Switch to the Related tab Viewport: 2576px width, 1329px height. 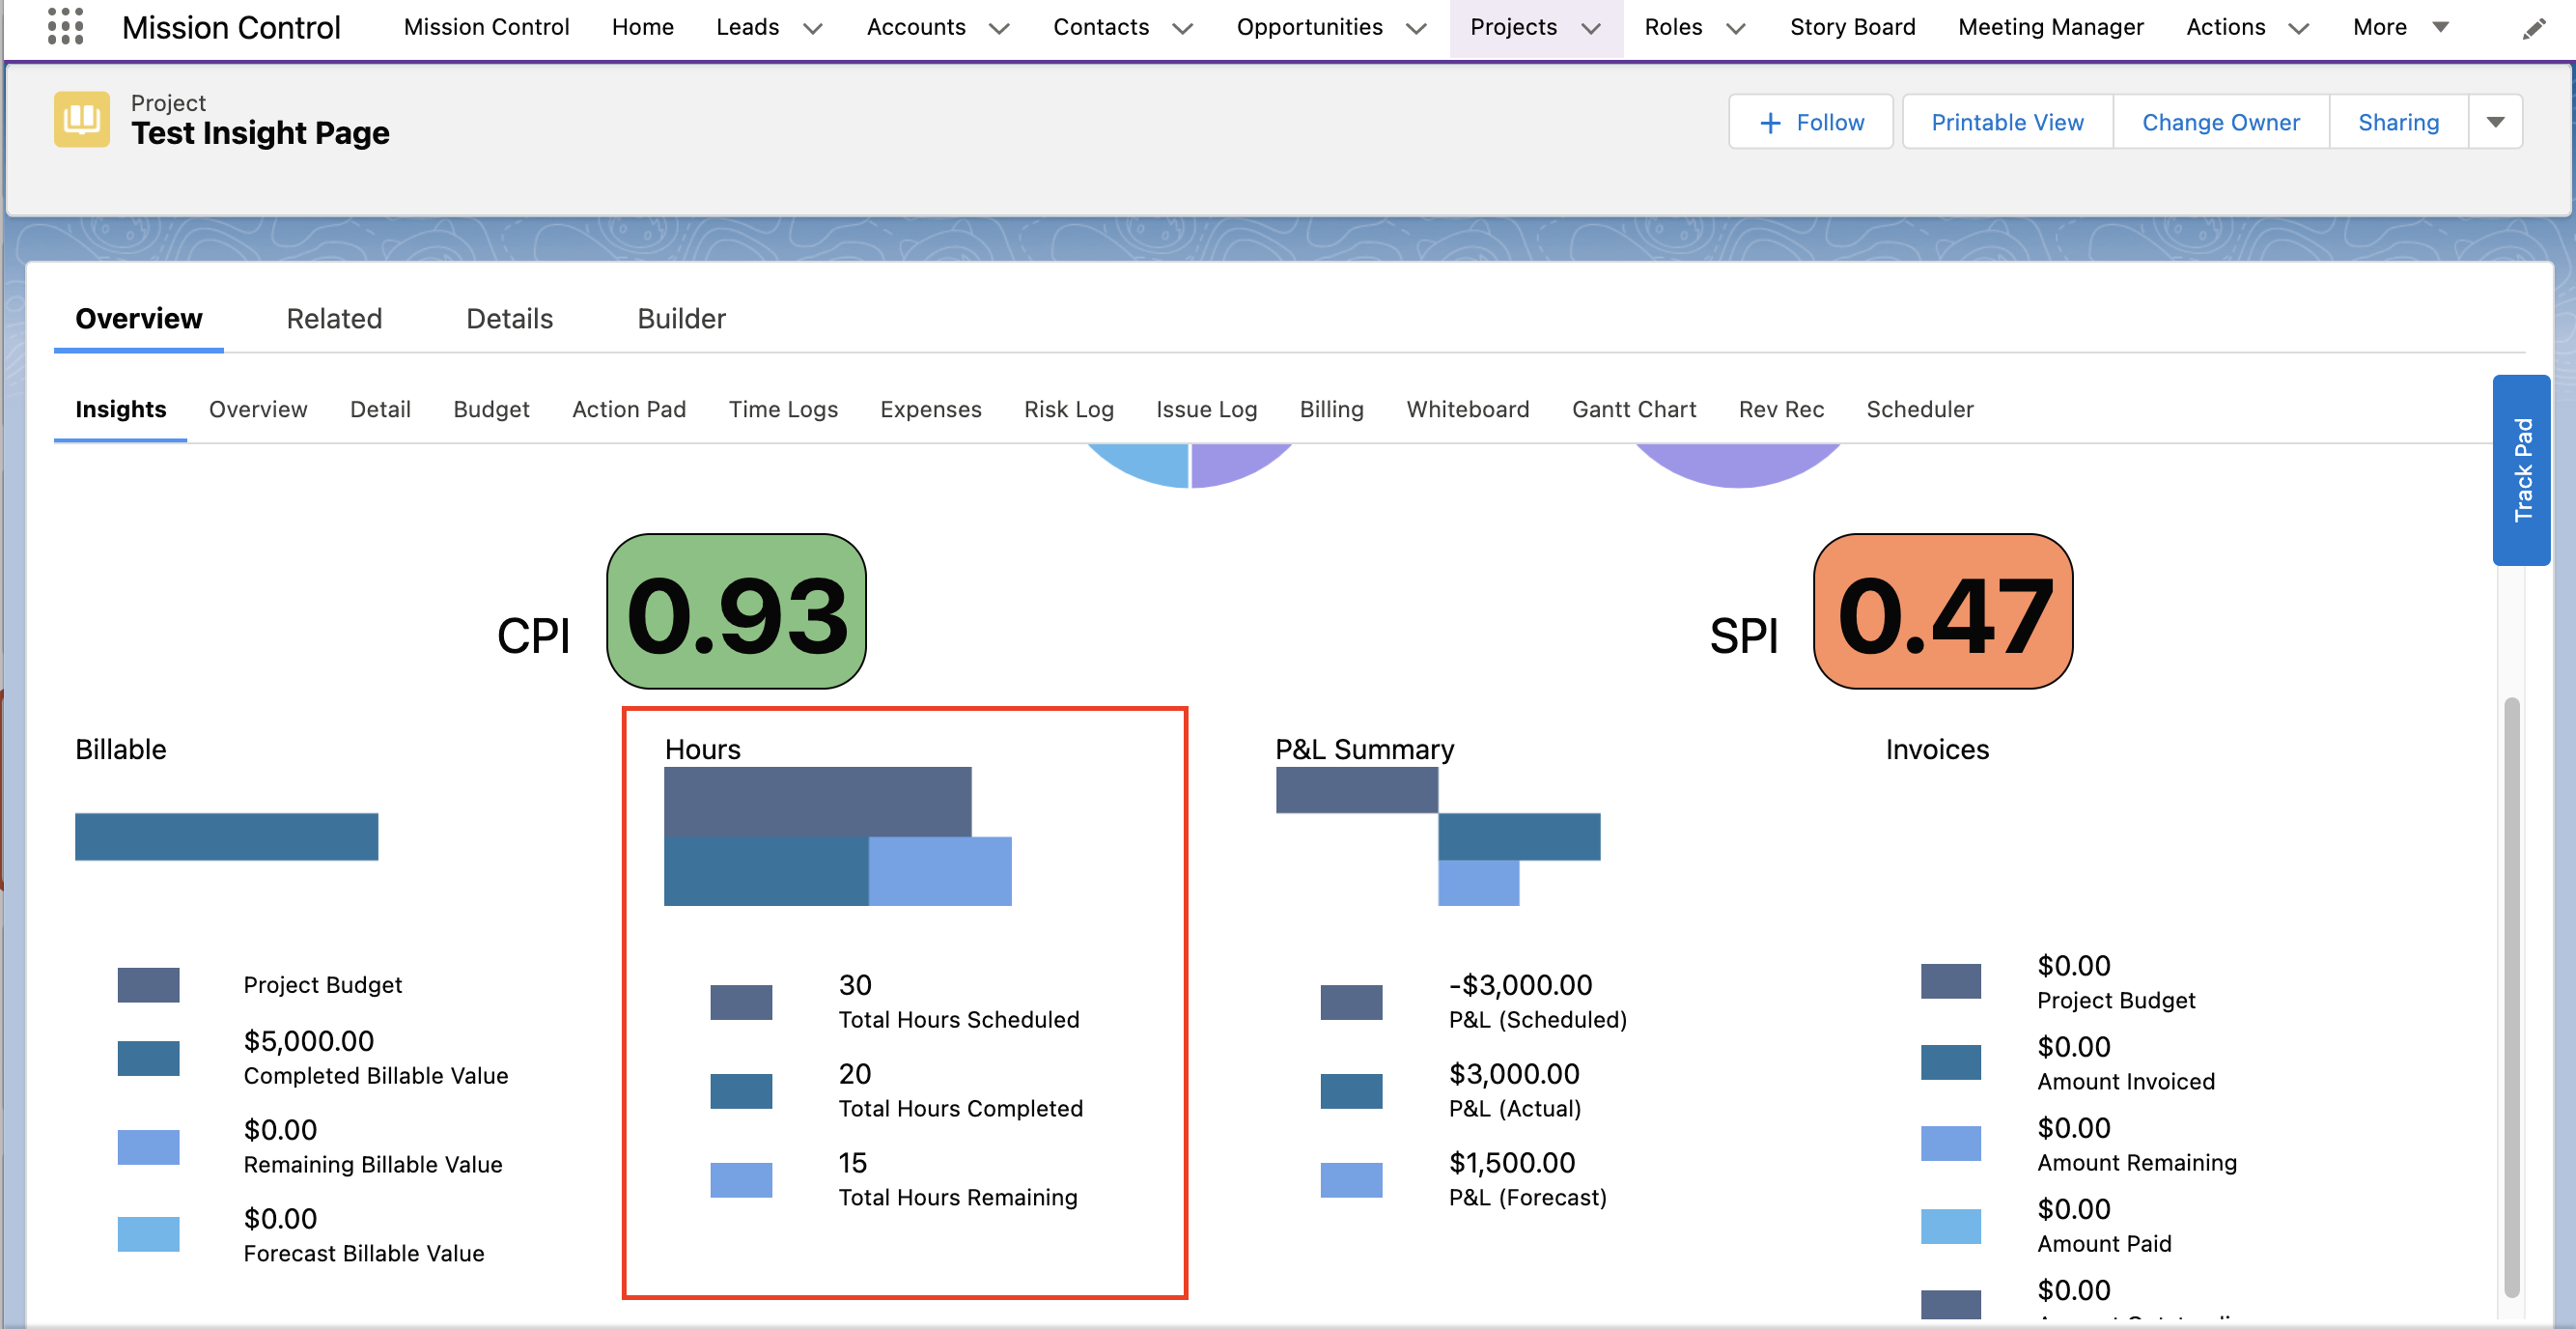click(x=334, y=319)
